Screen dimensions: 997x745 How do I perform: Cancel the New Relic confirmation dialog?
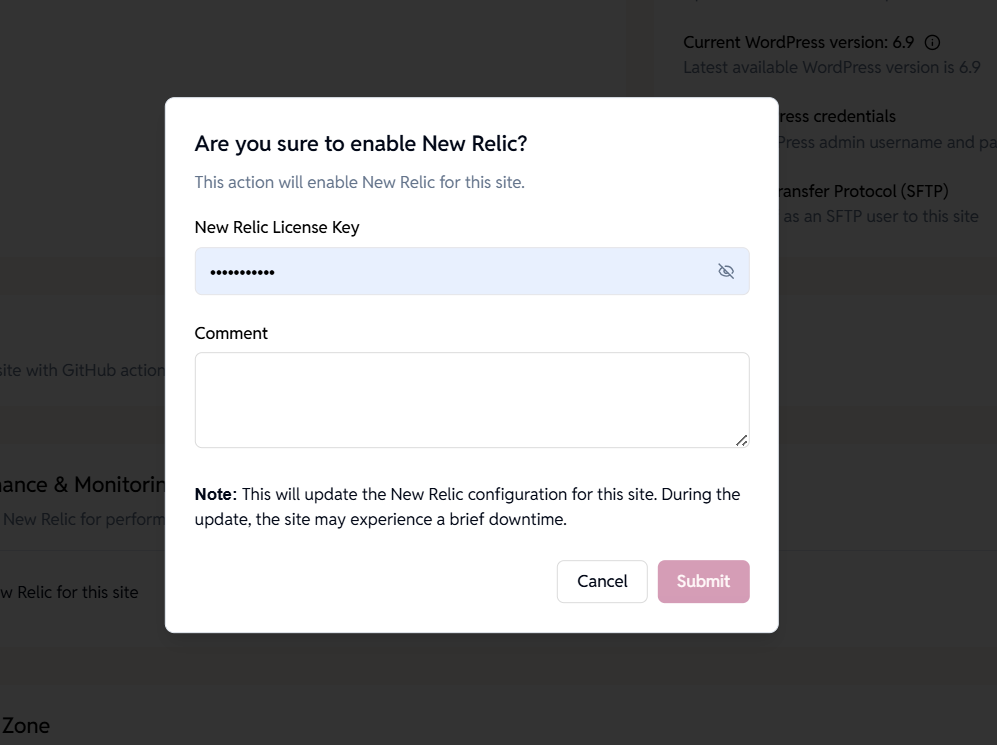pyautogui.click(x=602, y=581)
